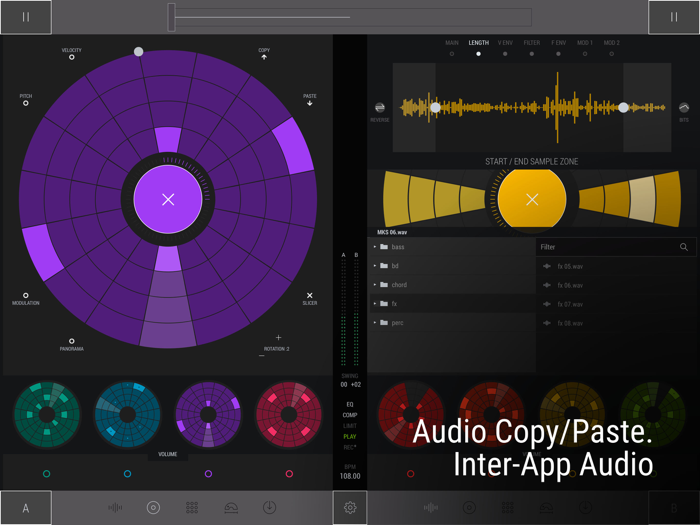Select the Panorama parameter dot
The width and height of the screenshot is (700, 525).
(71, 341)
